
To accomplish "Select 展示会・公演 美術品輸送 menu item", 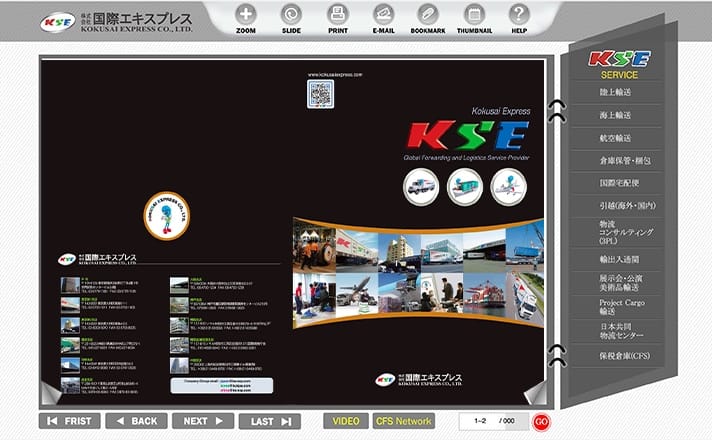I will pos(620,282).
